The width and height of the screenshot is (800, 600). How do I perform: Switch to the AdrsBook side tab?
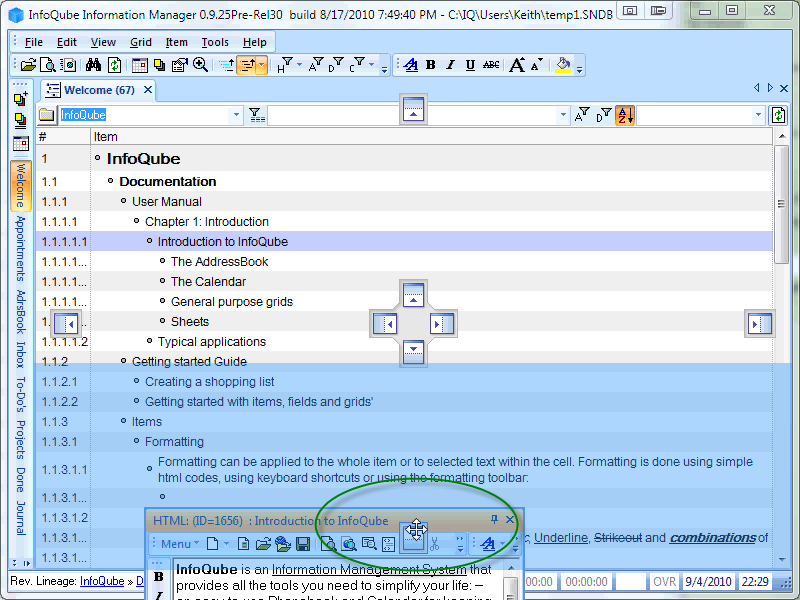click(20, 312)
